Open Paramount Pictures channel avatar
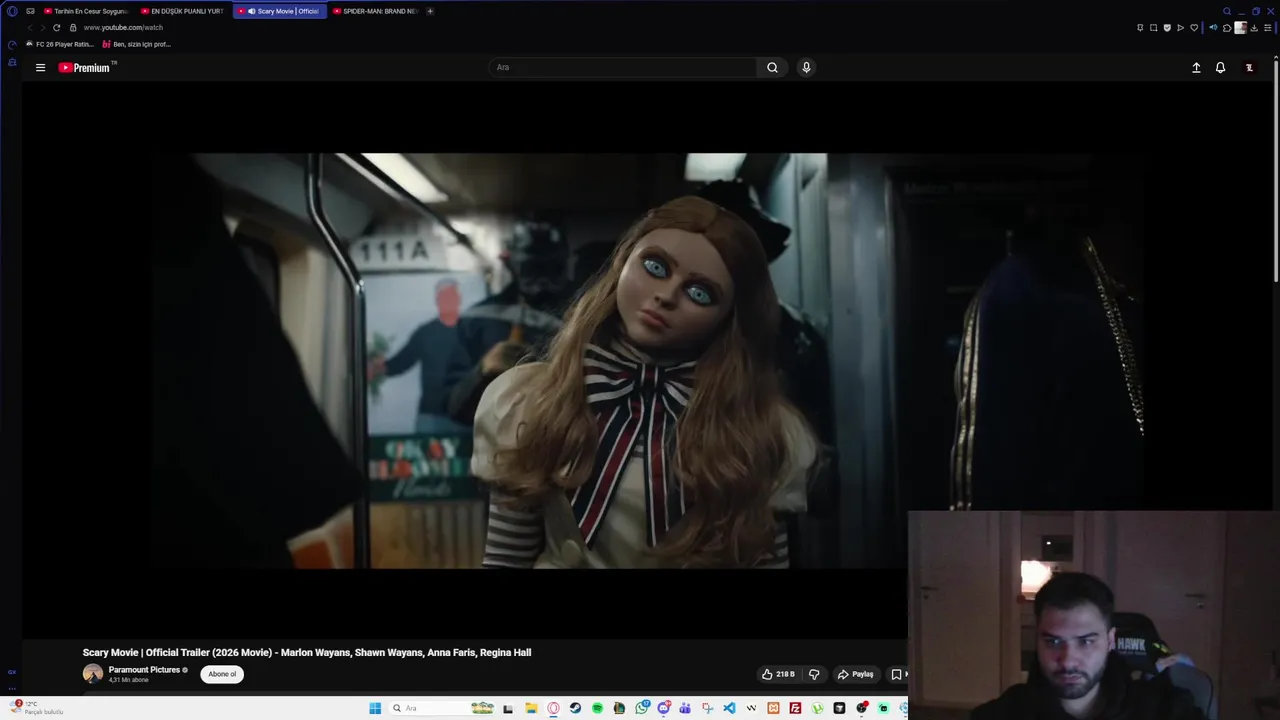Screen dimensions: 1280x720 coord(93,674)
